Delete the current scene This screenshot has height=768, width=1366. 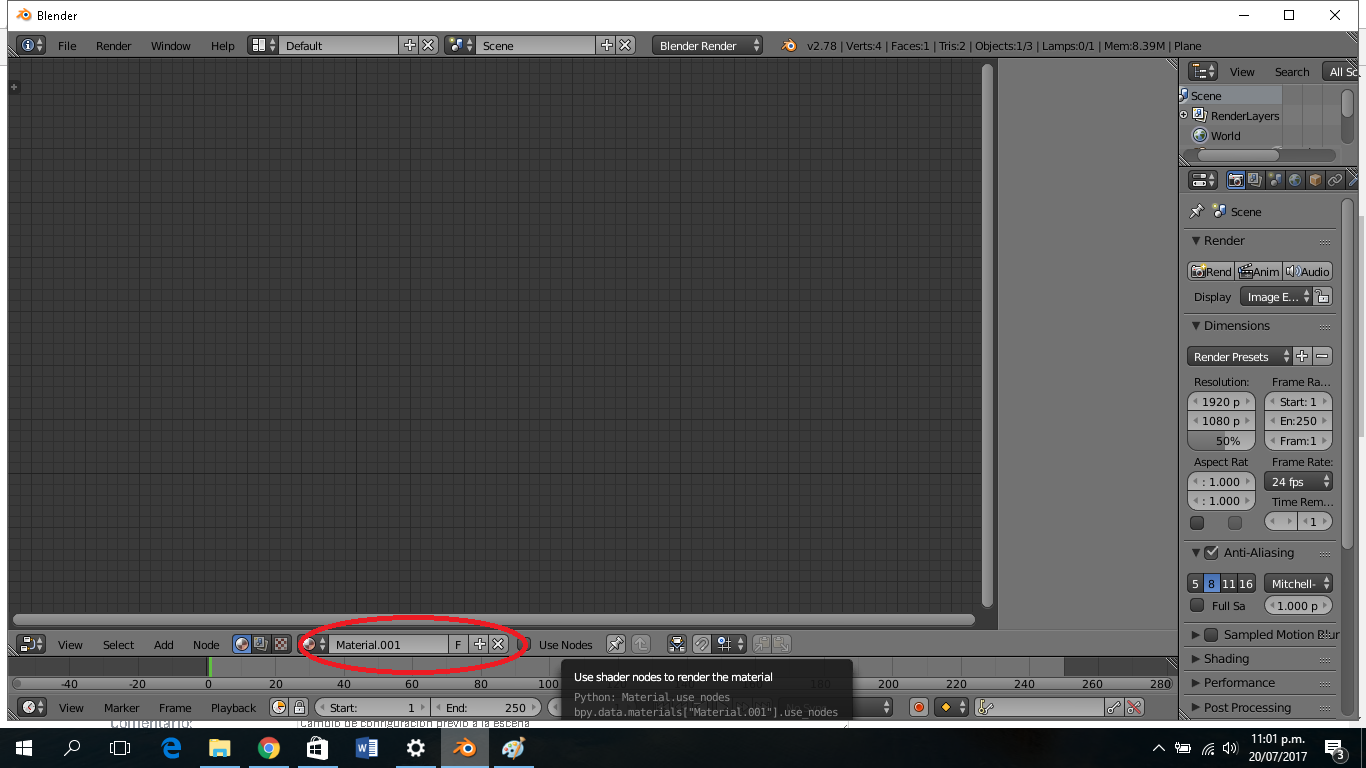(625, 45)
